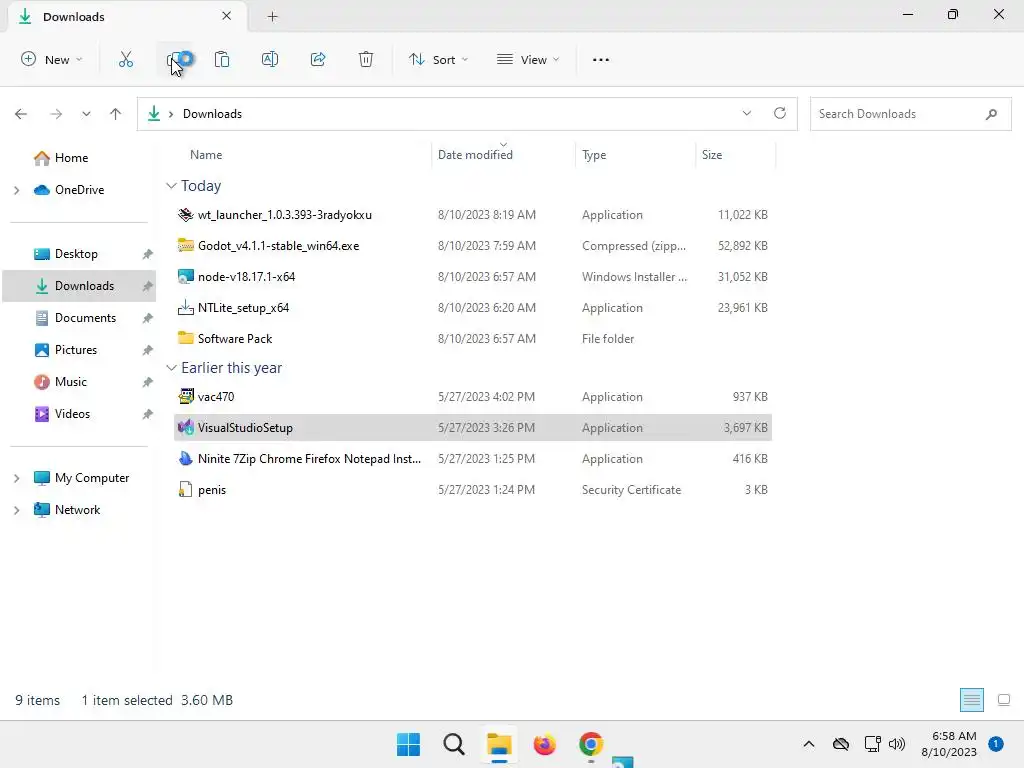Click File Explorer on the taskbar
This screenshot has height=768, width=1024.
point(499,744)
